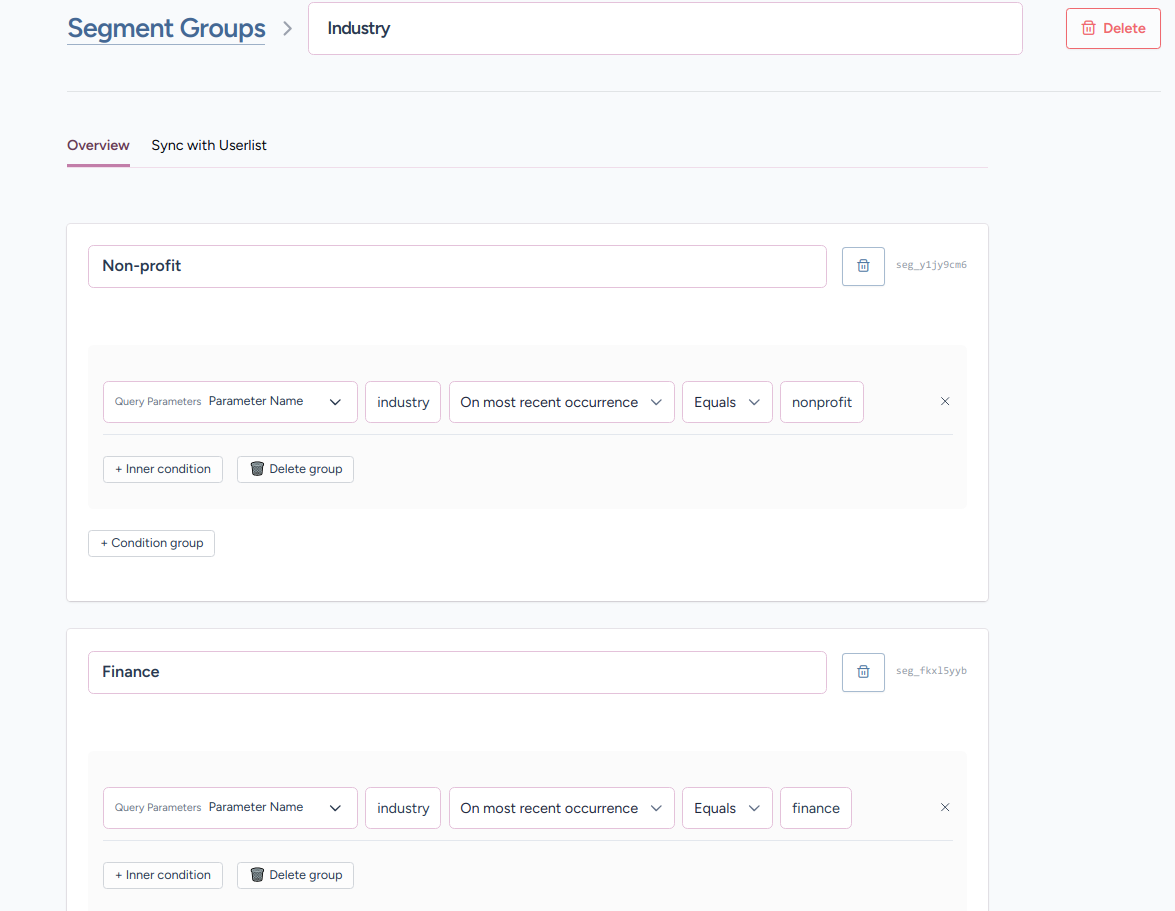This screenshot has height=911, width=1175.
Task: Open Query Parameters dropdown in Finance segment
Action: click(x=230, y=808)
